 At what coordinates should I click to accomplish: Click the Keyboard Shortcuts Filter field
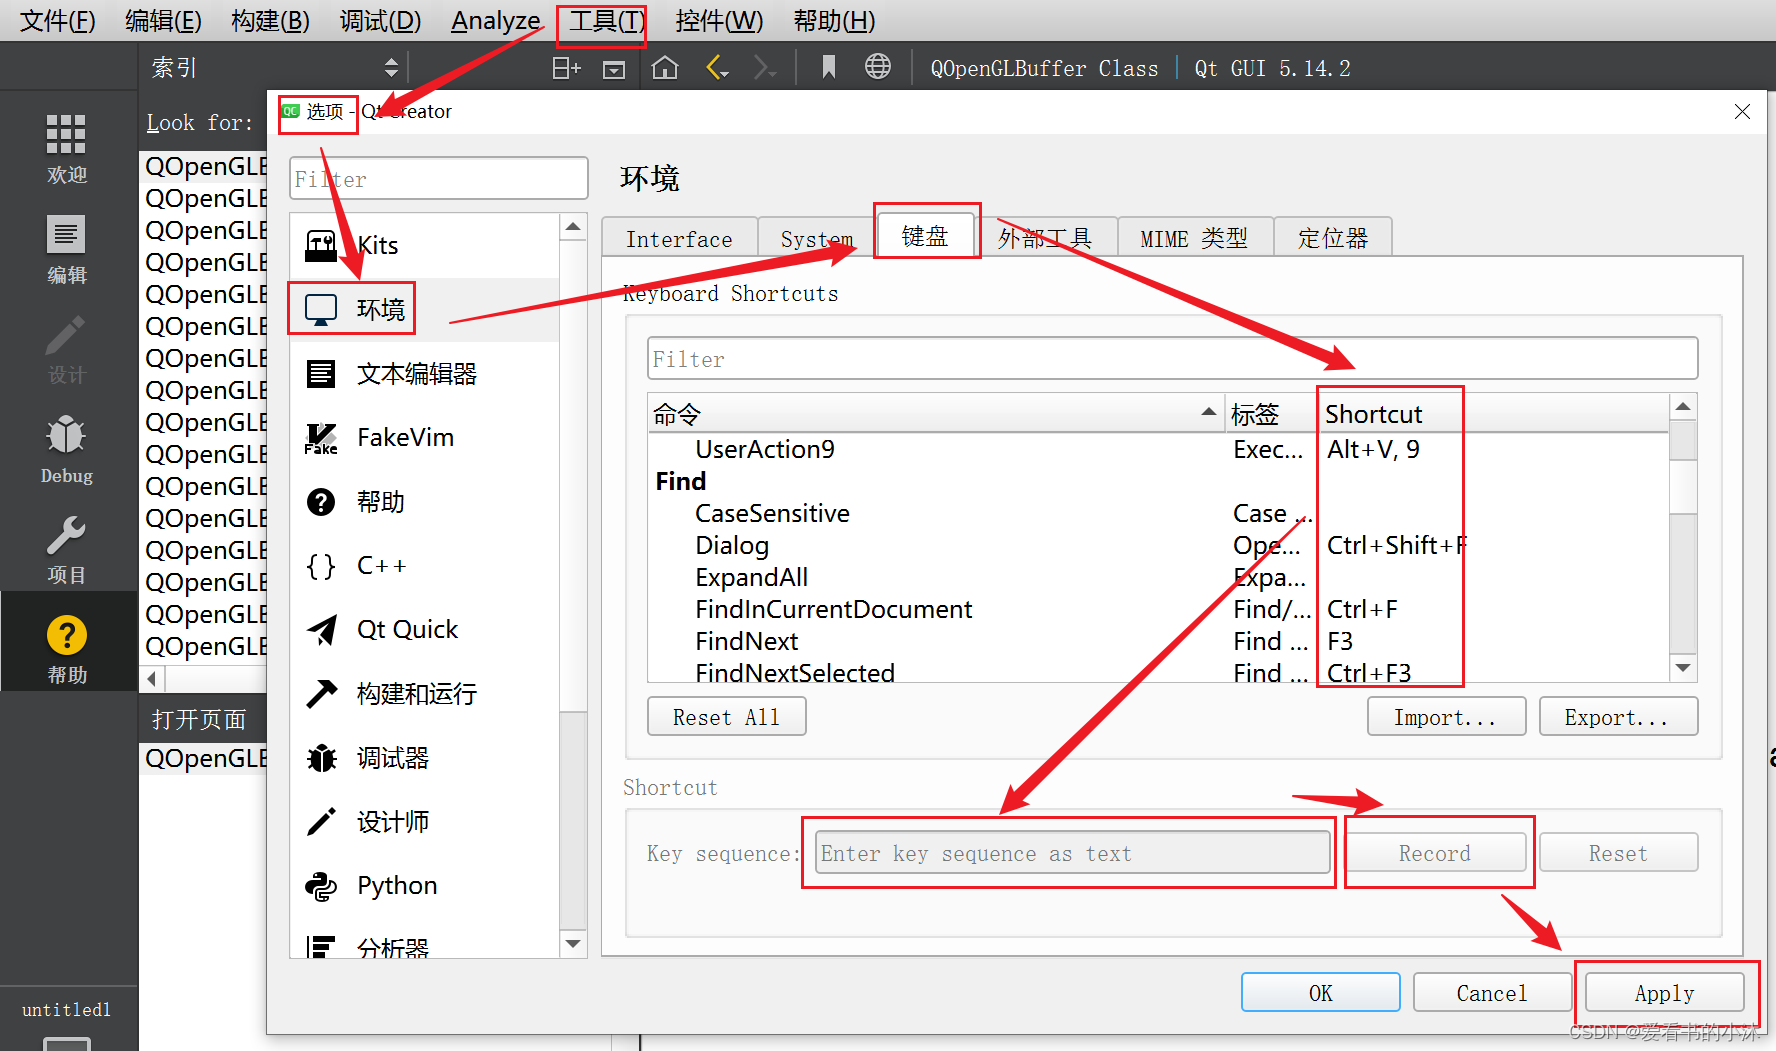(x=1172, y=359)
